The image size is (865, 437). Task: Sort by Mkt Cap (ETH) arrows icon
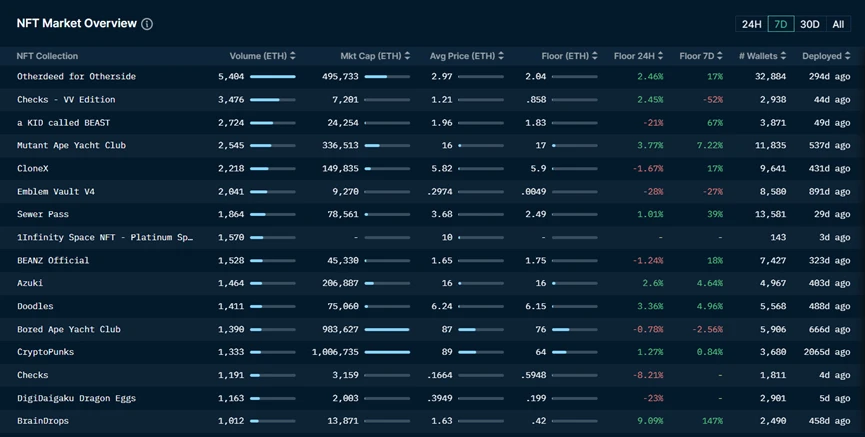point(407,56)
